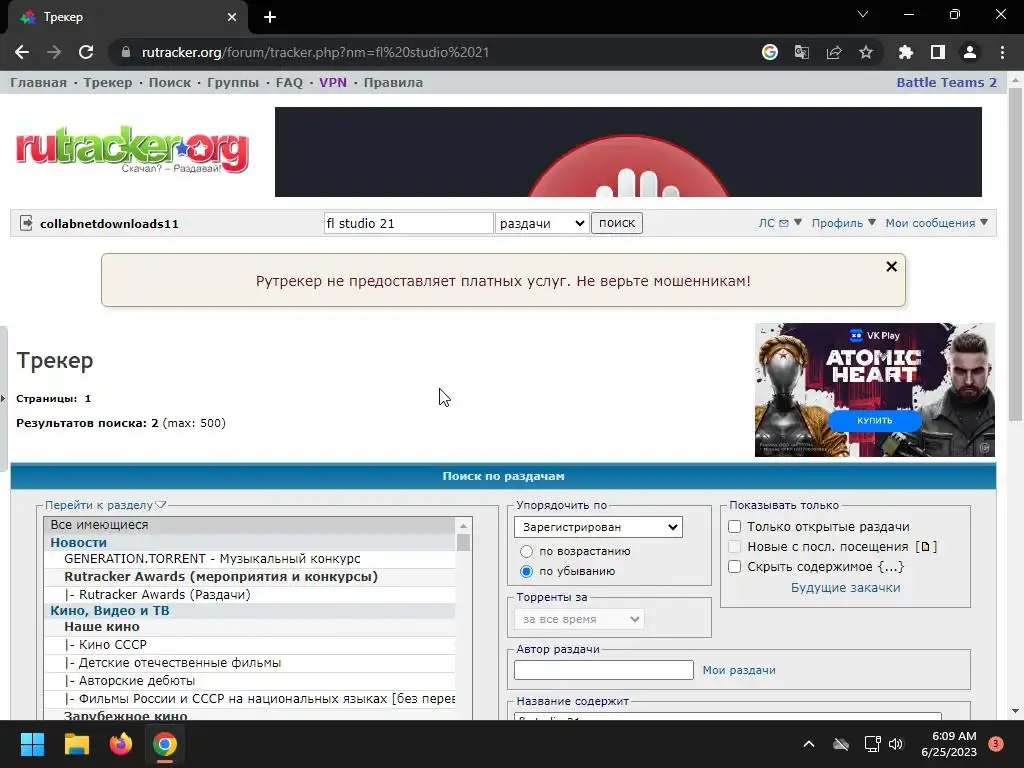The height and width of the screenshot is (768, 1024).
Task: Select |- Кино СССР in forum list
Action: 249,645
